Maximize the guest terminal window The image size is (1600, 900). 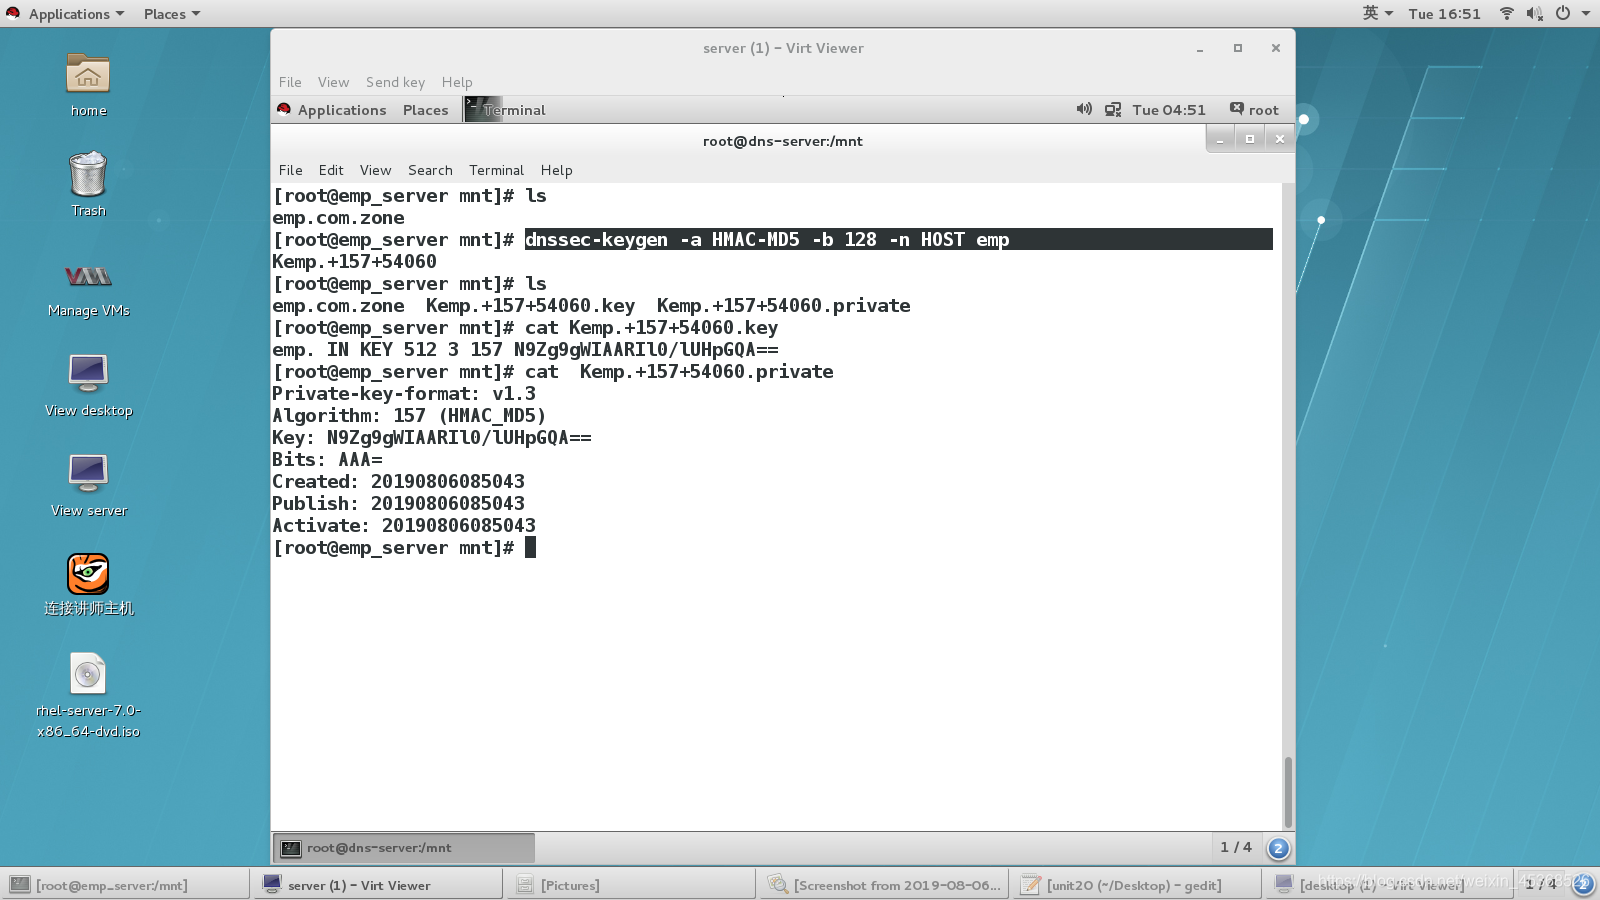[x=1249, y=139]
